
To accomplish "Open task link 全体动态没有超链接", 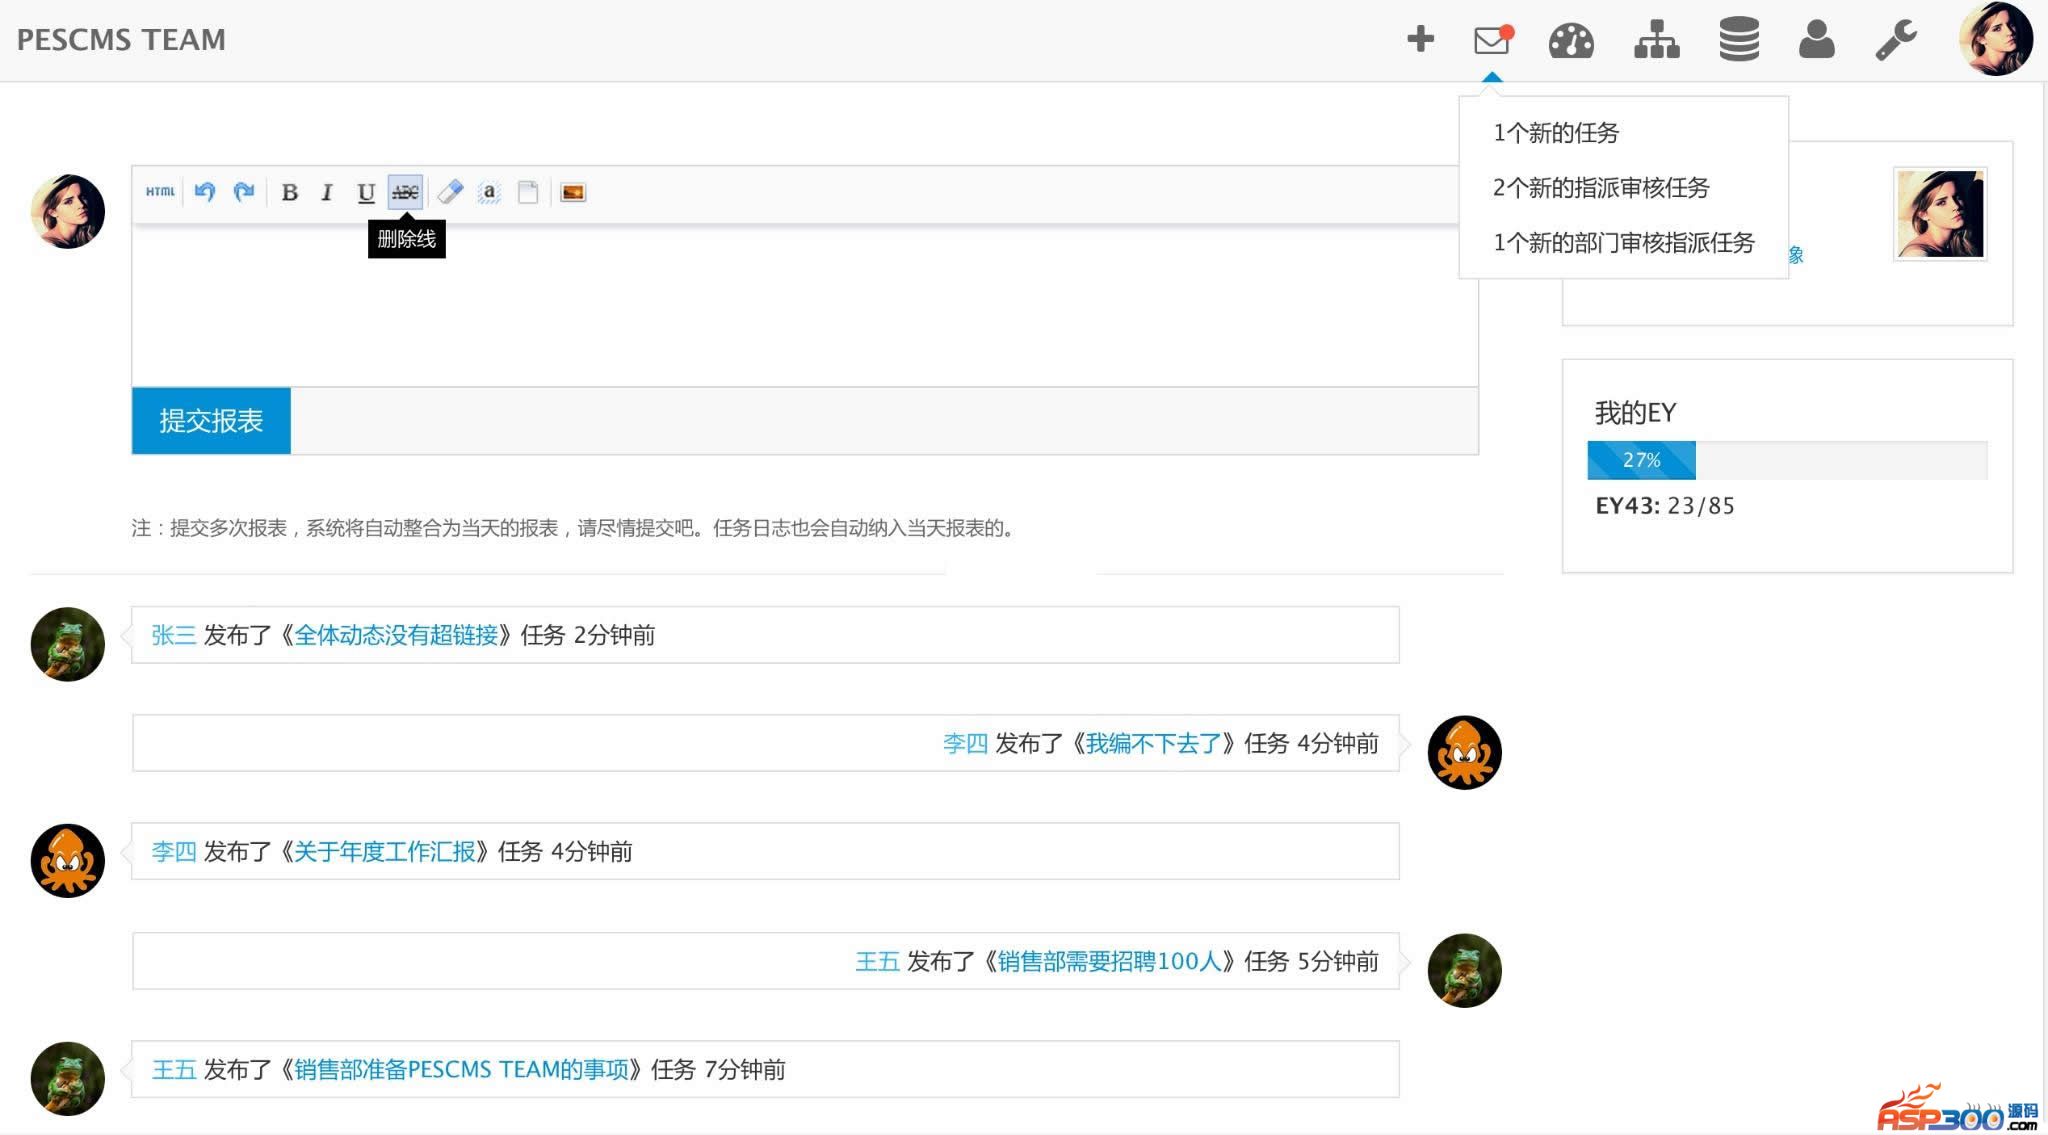I will (x=396, y=635).
